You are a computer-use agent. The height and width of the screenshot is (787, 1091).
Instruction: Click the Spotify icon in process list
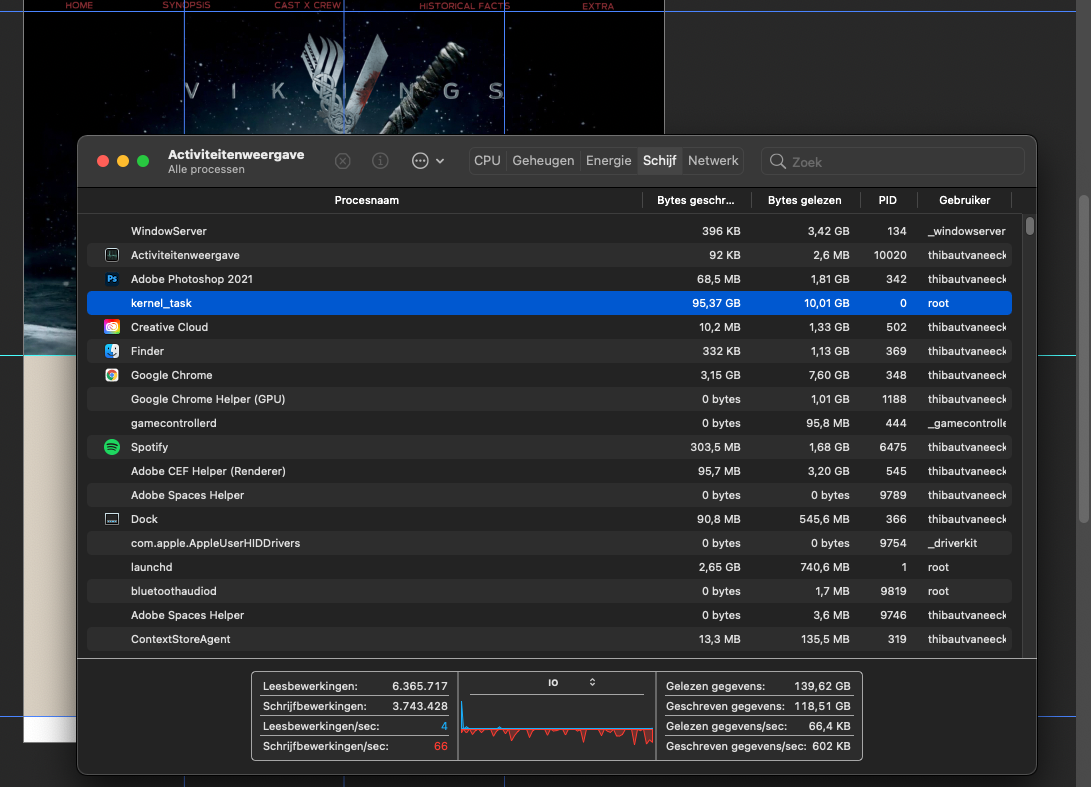coord(112,447)
